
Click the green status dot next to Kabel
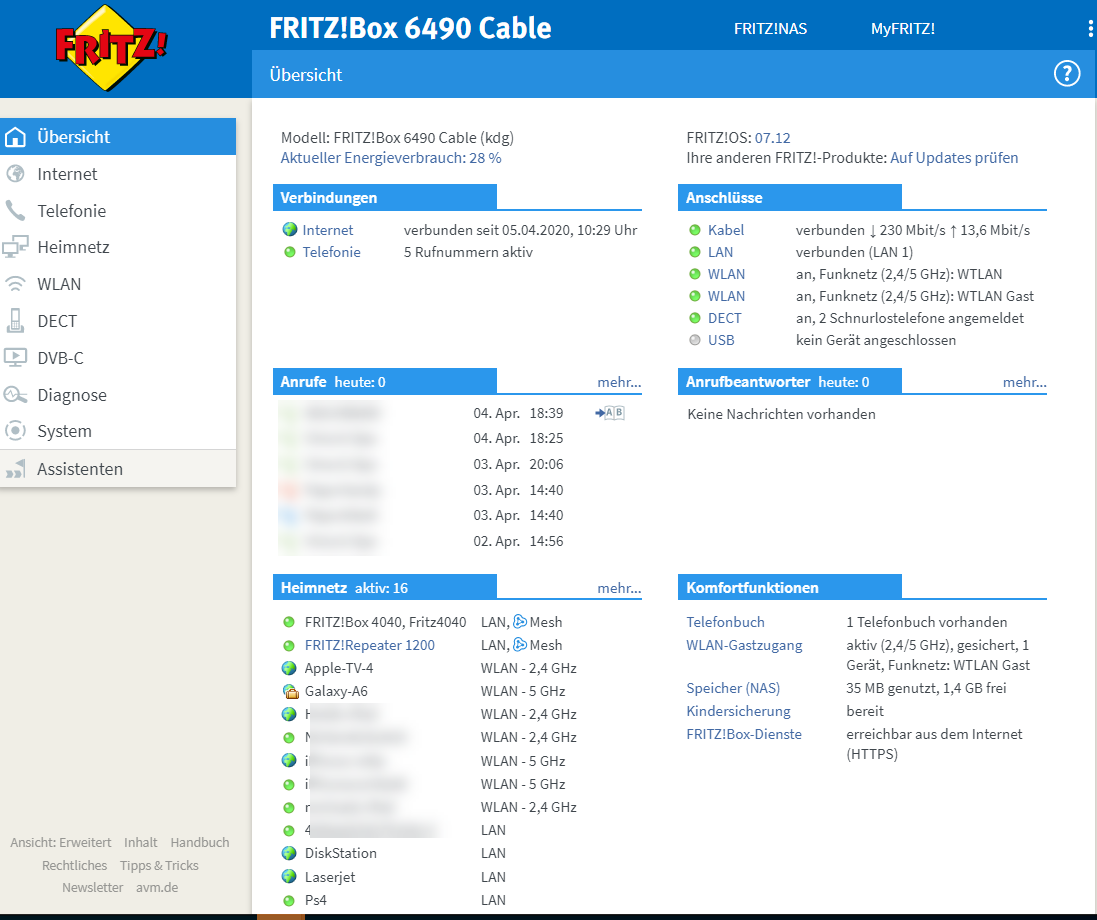tap(695, 229)
